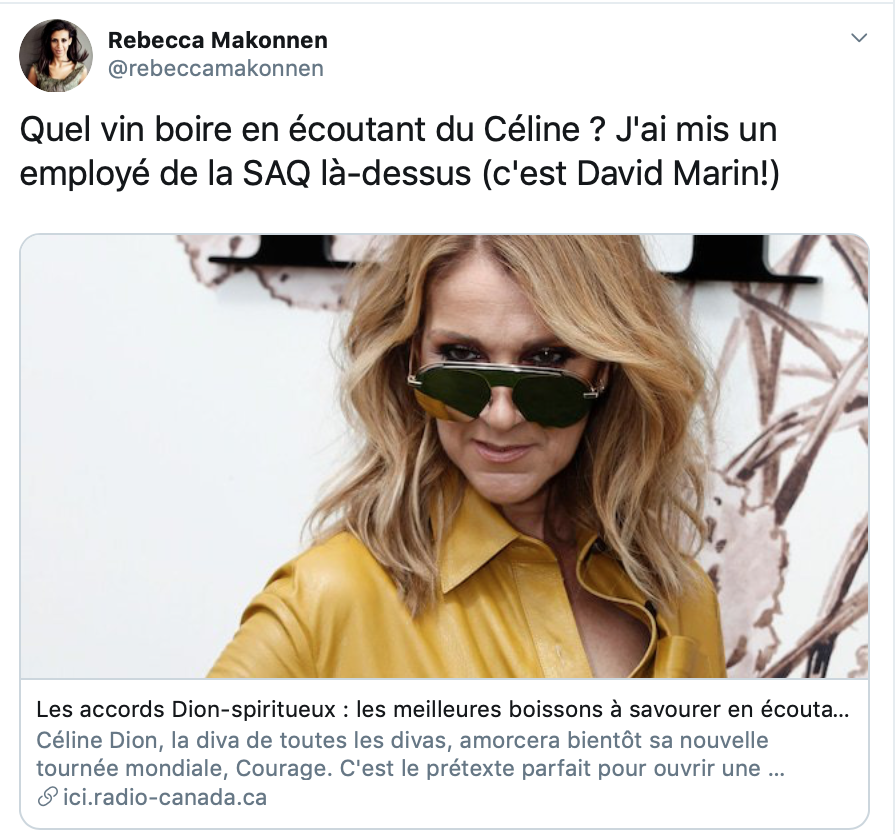The height and width of the screenshot is (834, 896).
Task: Click the chain link icon beside ici.radio-canada.ca
Action: (47, 796)
